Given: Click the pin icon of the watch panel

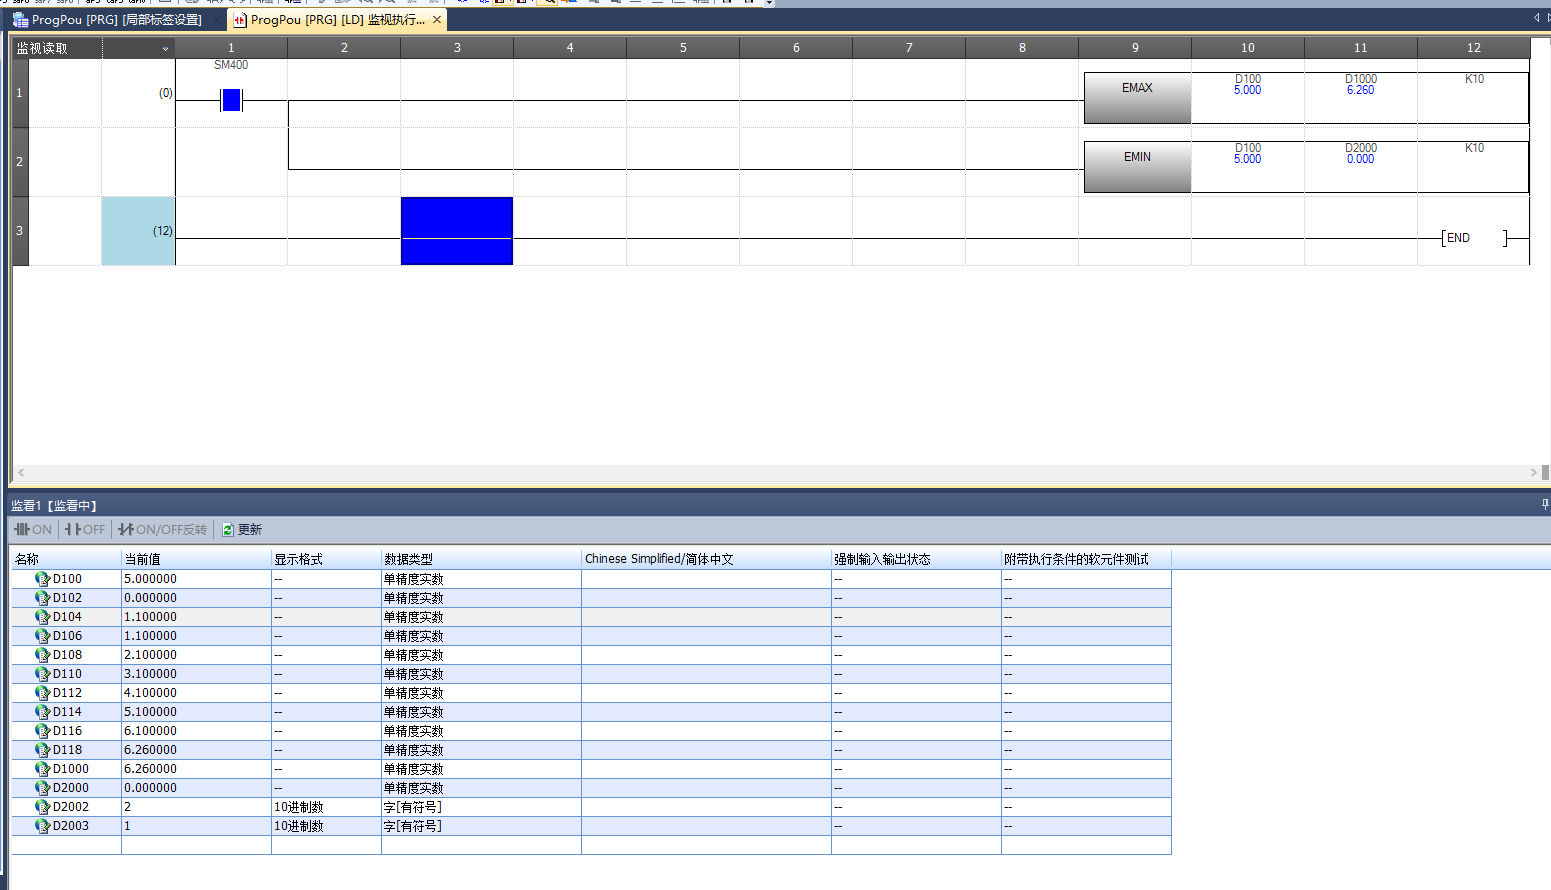Looking at the screenshot, I should 1544,505.
